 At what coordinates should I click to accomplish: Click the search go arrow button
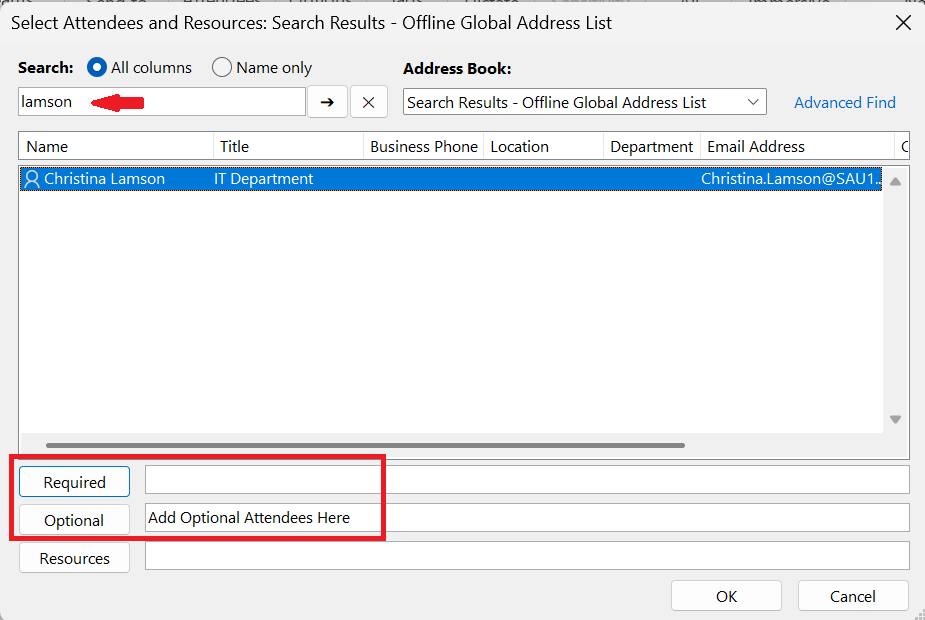pyautogui.click(x=327, y=102)
